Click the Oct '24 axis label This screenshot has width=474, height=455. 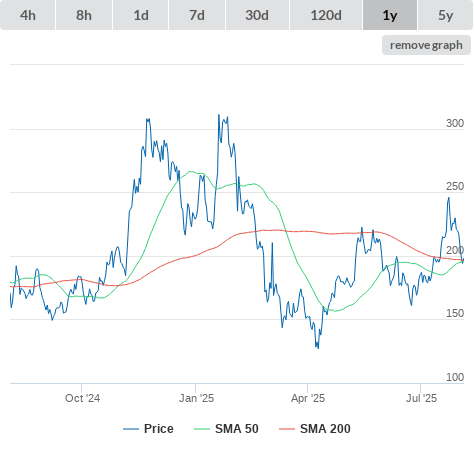point(82,398)
